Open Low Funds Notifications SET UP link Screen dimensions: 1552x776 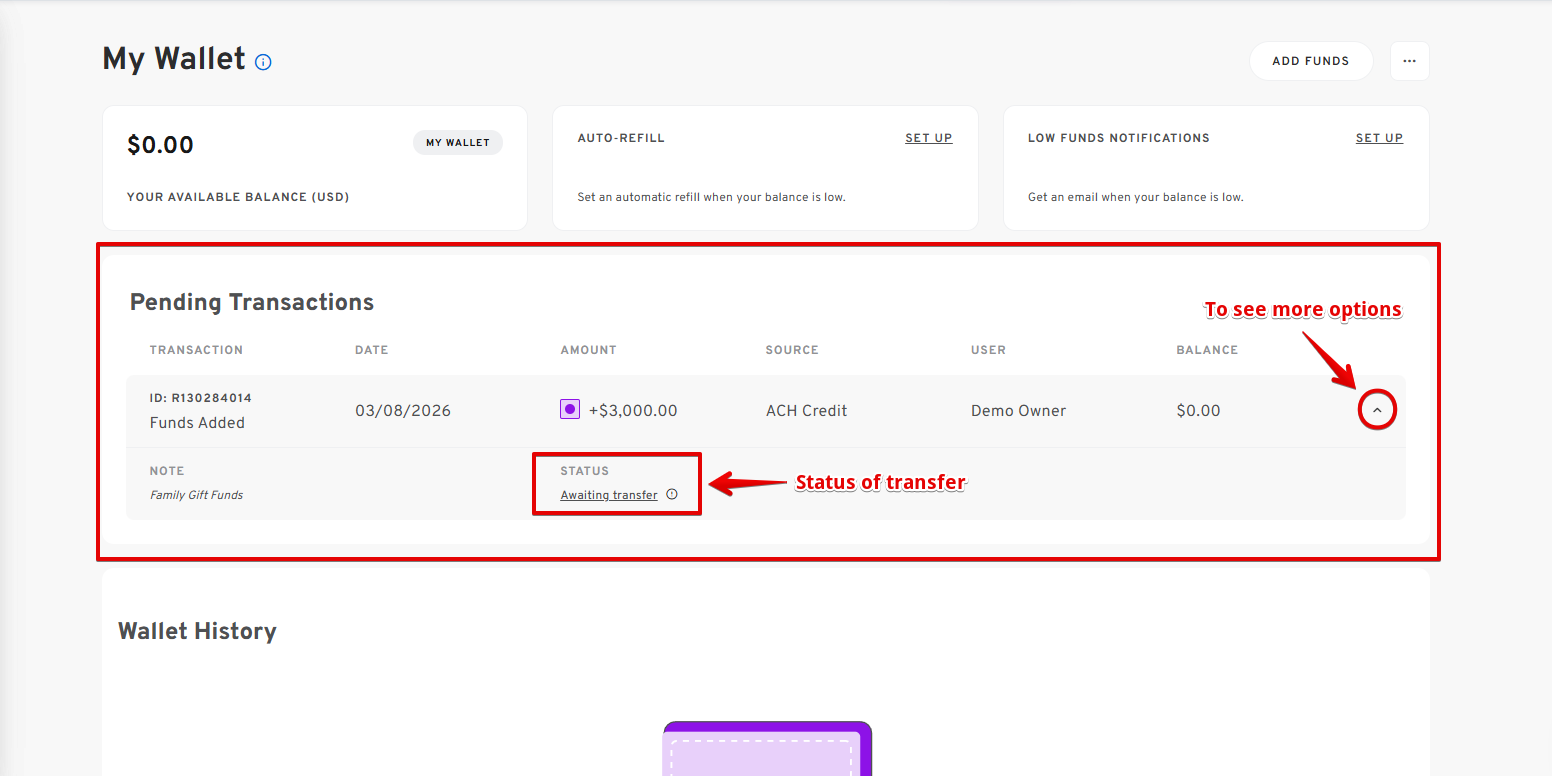click(x=1379, y=138)
